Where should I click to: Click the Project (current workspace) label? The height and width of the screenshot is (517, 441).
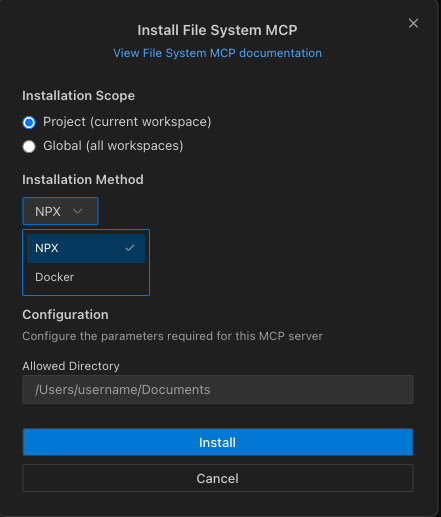[127, 122]
